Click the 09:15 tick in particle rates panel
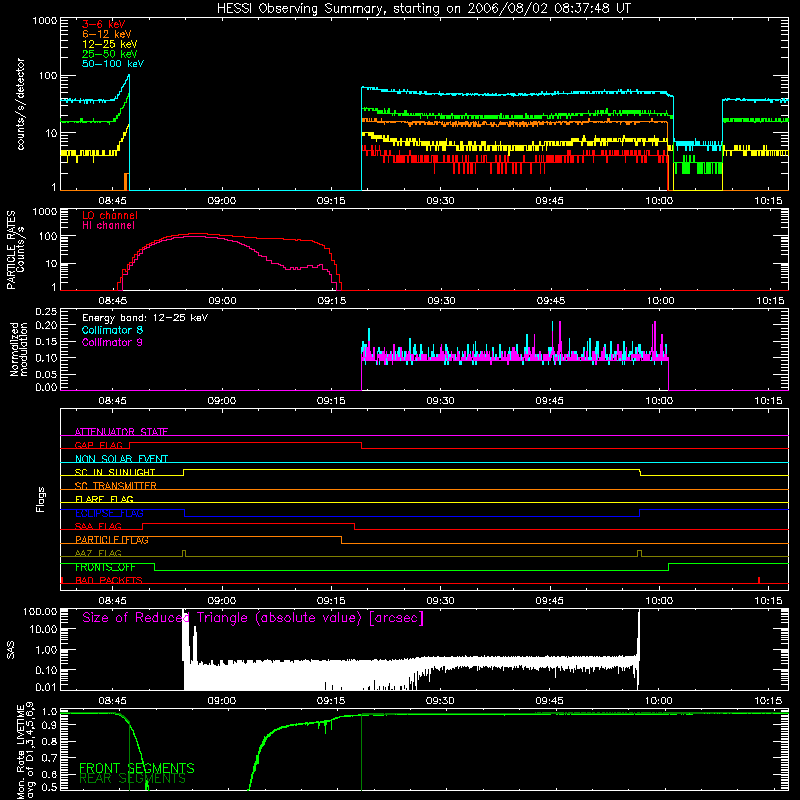The width and height of the screenshot is (800, 800). point(332,301)
